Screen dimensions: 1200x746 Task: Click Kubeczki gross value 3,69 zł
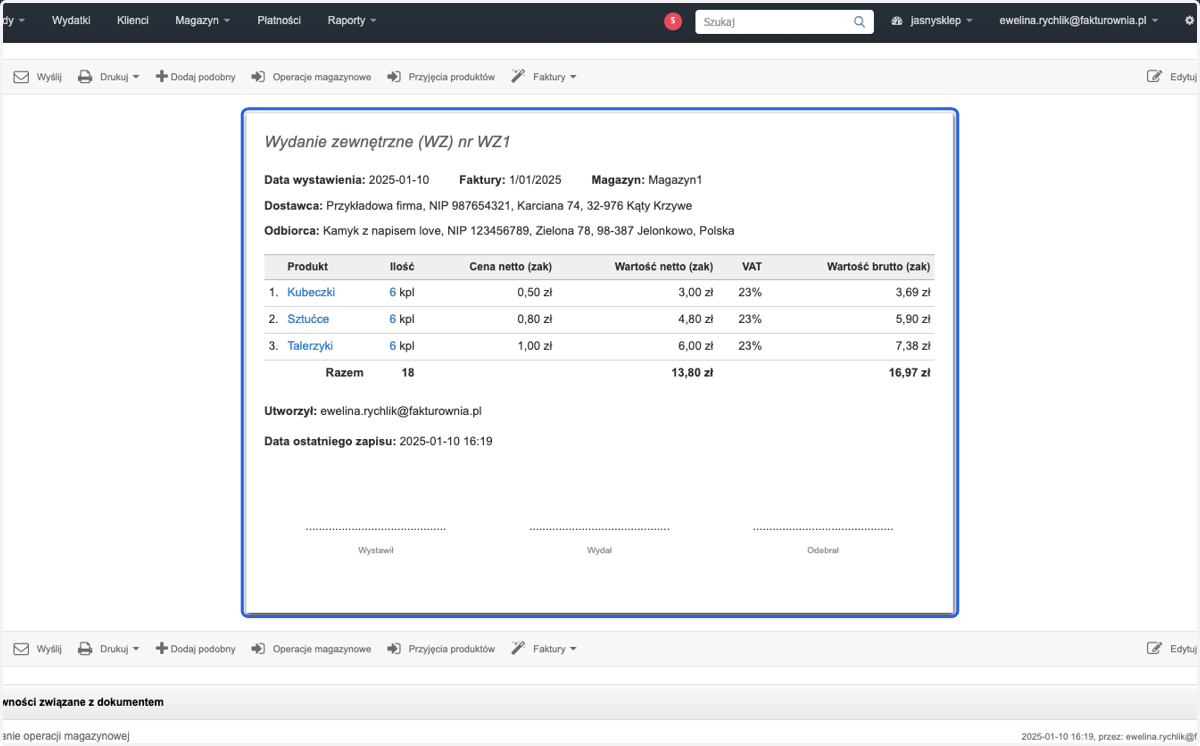click(x=914, y=292)
